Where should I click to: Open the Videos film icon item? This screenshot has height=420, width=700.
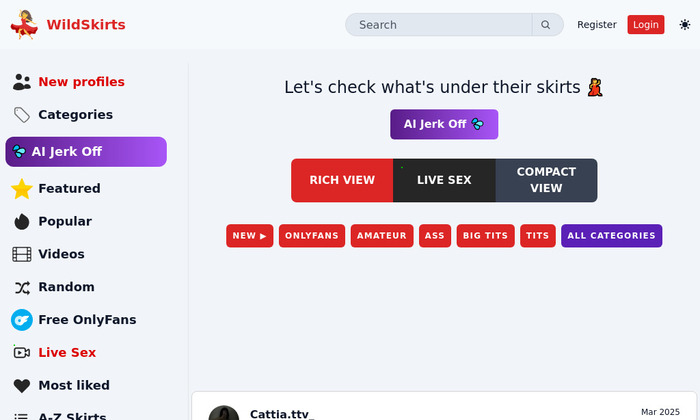[21, 254]
